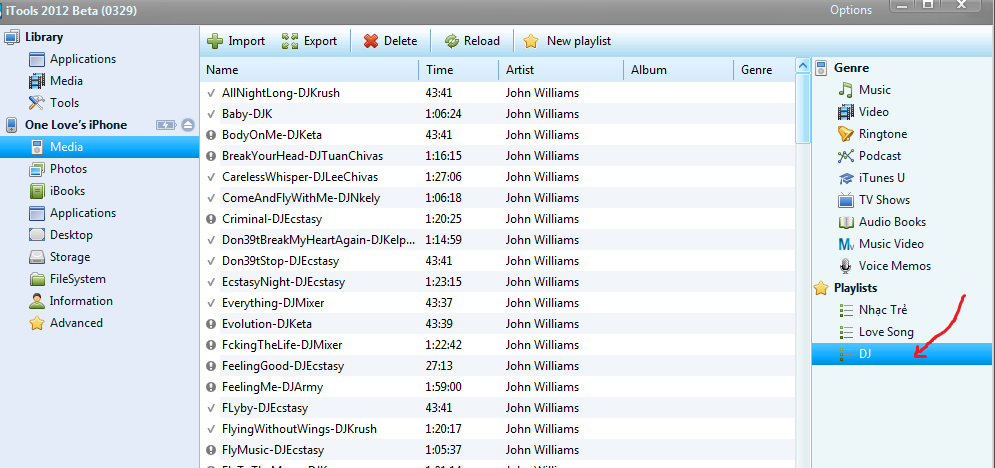Select the Music note genre icon
The image size is (995, 468).
click(845, 90)
